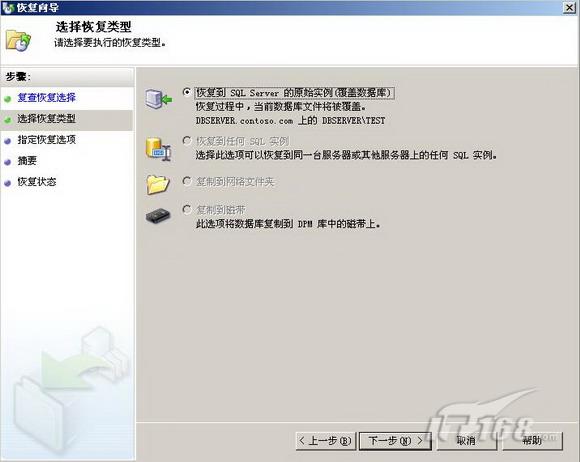
Task: Click the server restore icon beside the first option
Action: point(158,99)
